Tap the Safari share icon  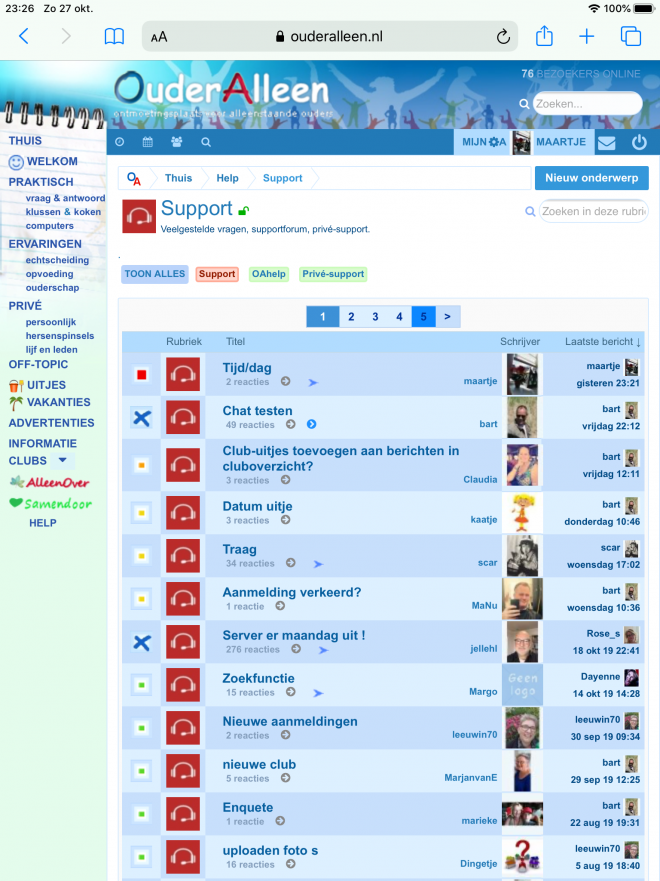(544, 37)
